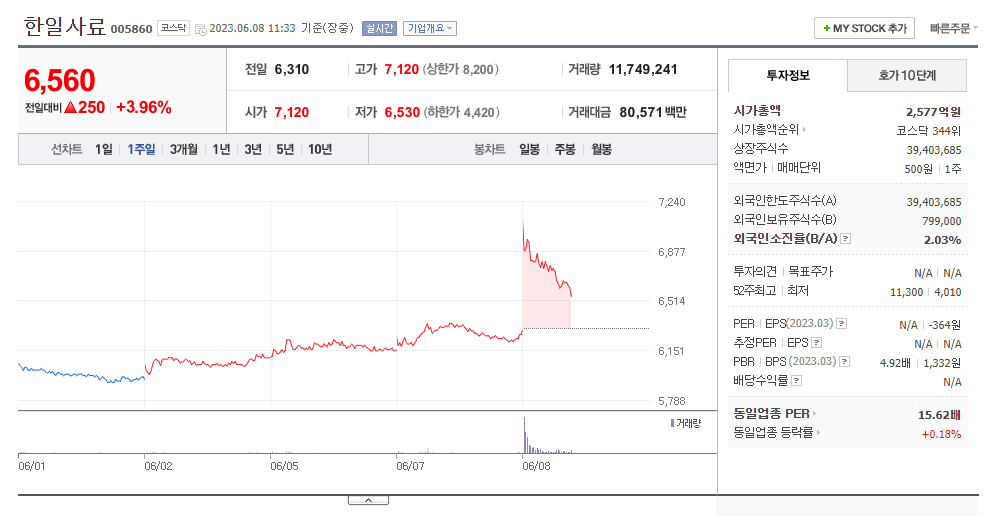
Task: Click the 52주최고 value 11,300
Action: point(906,292)
